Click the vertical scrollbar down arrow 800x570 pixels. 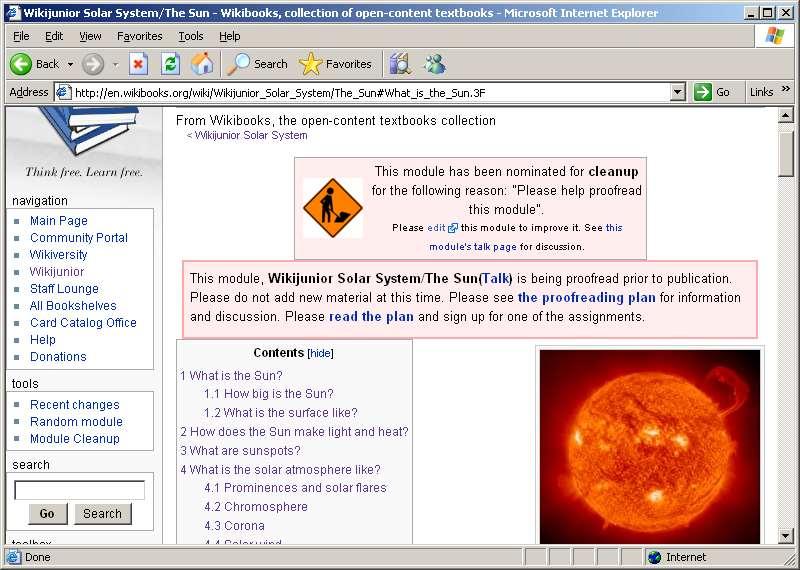point(785,535)
